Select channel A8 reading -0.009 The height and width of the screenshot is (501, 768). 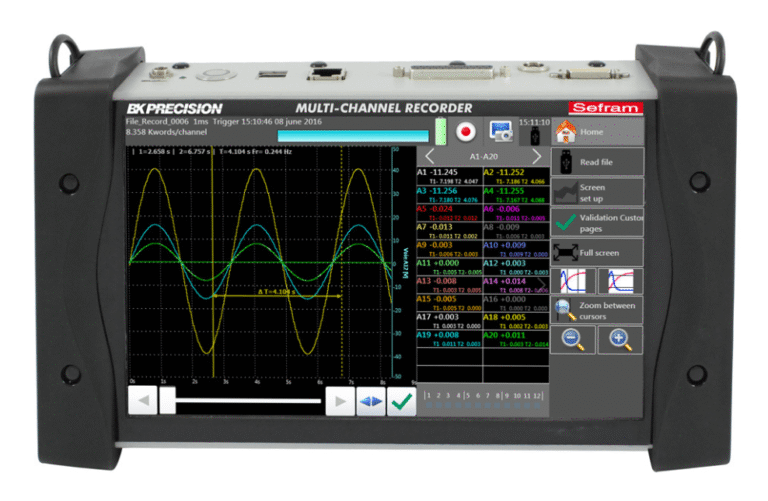(x=516, y=231)
